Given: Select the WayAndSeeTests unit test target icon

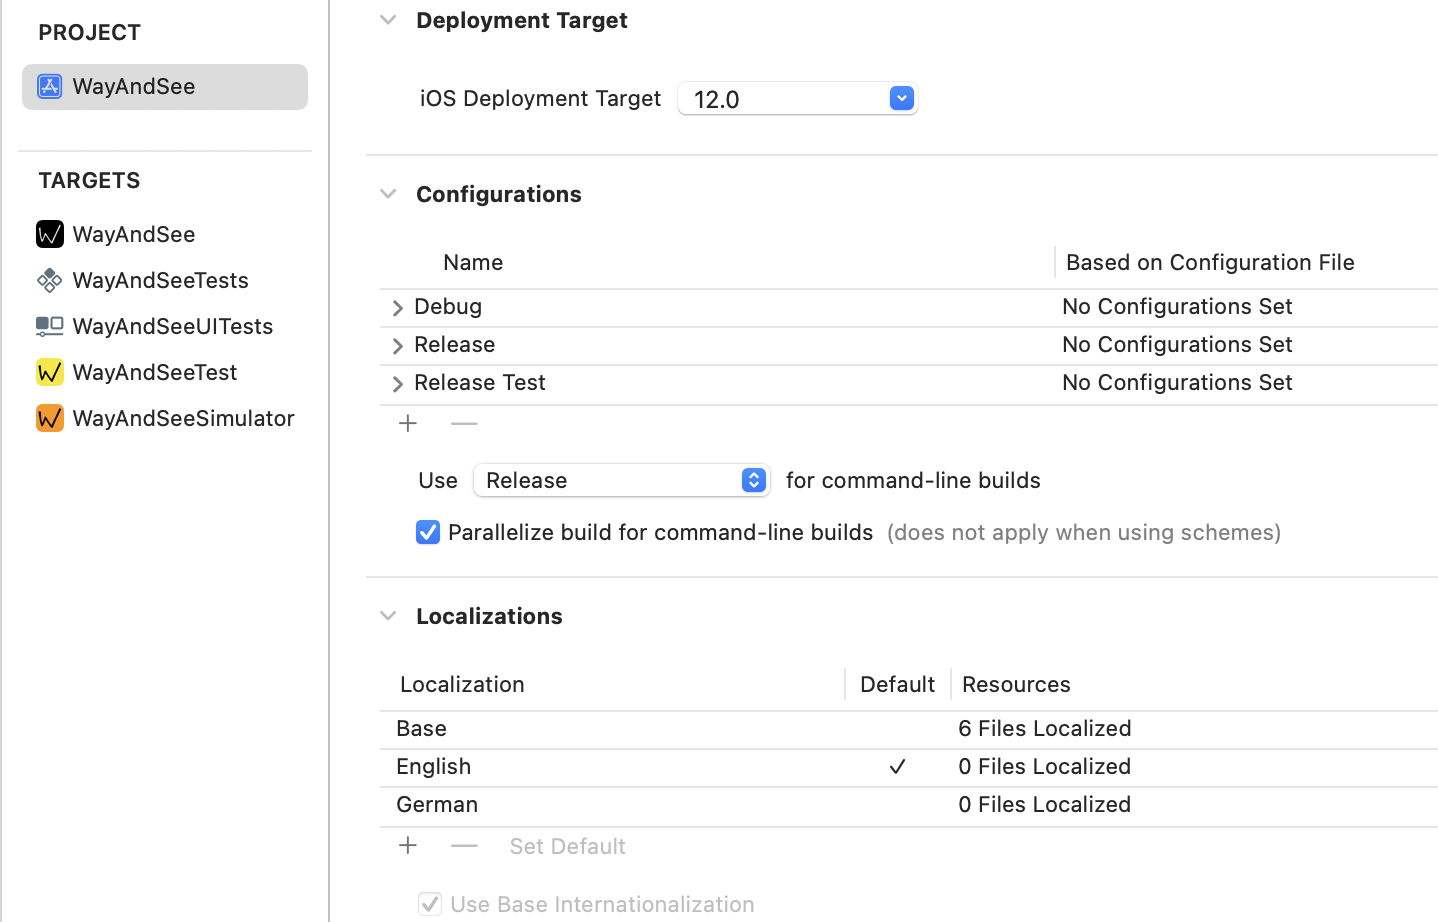Looking at the screenshot, I should tap(49, 280).
